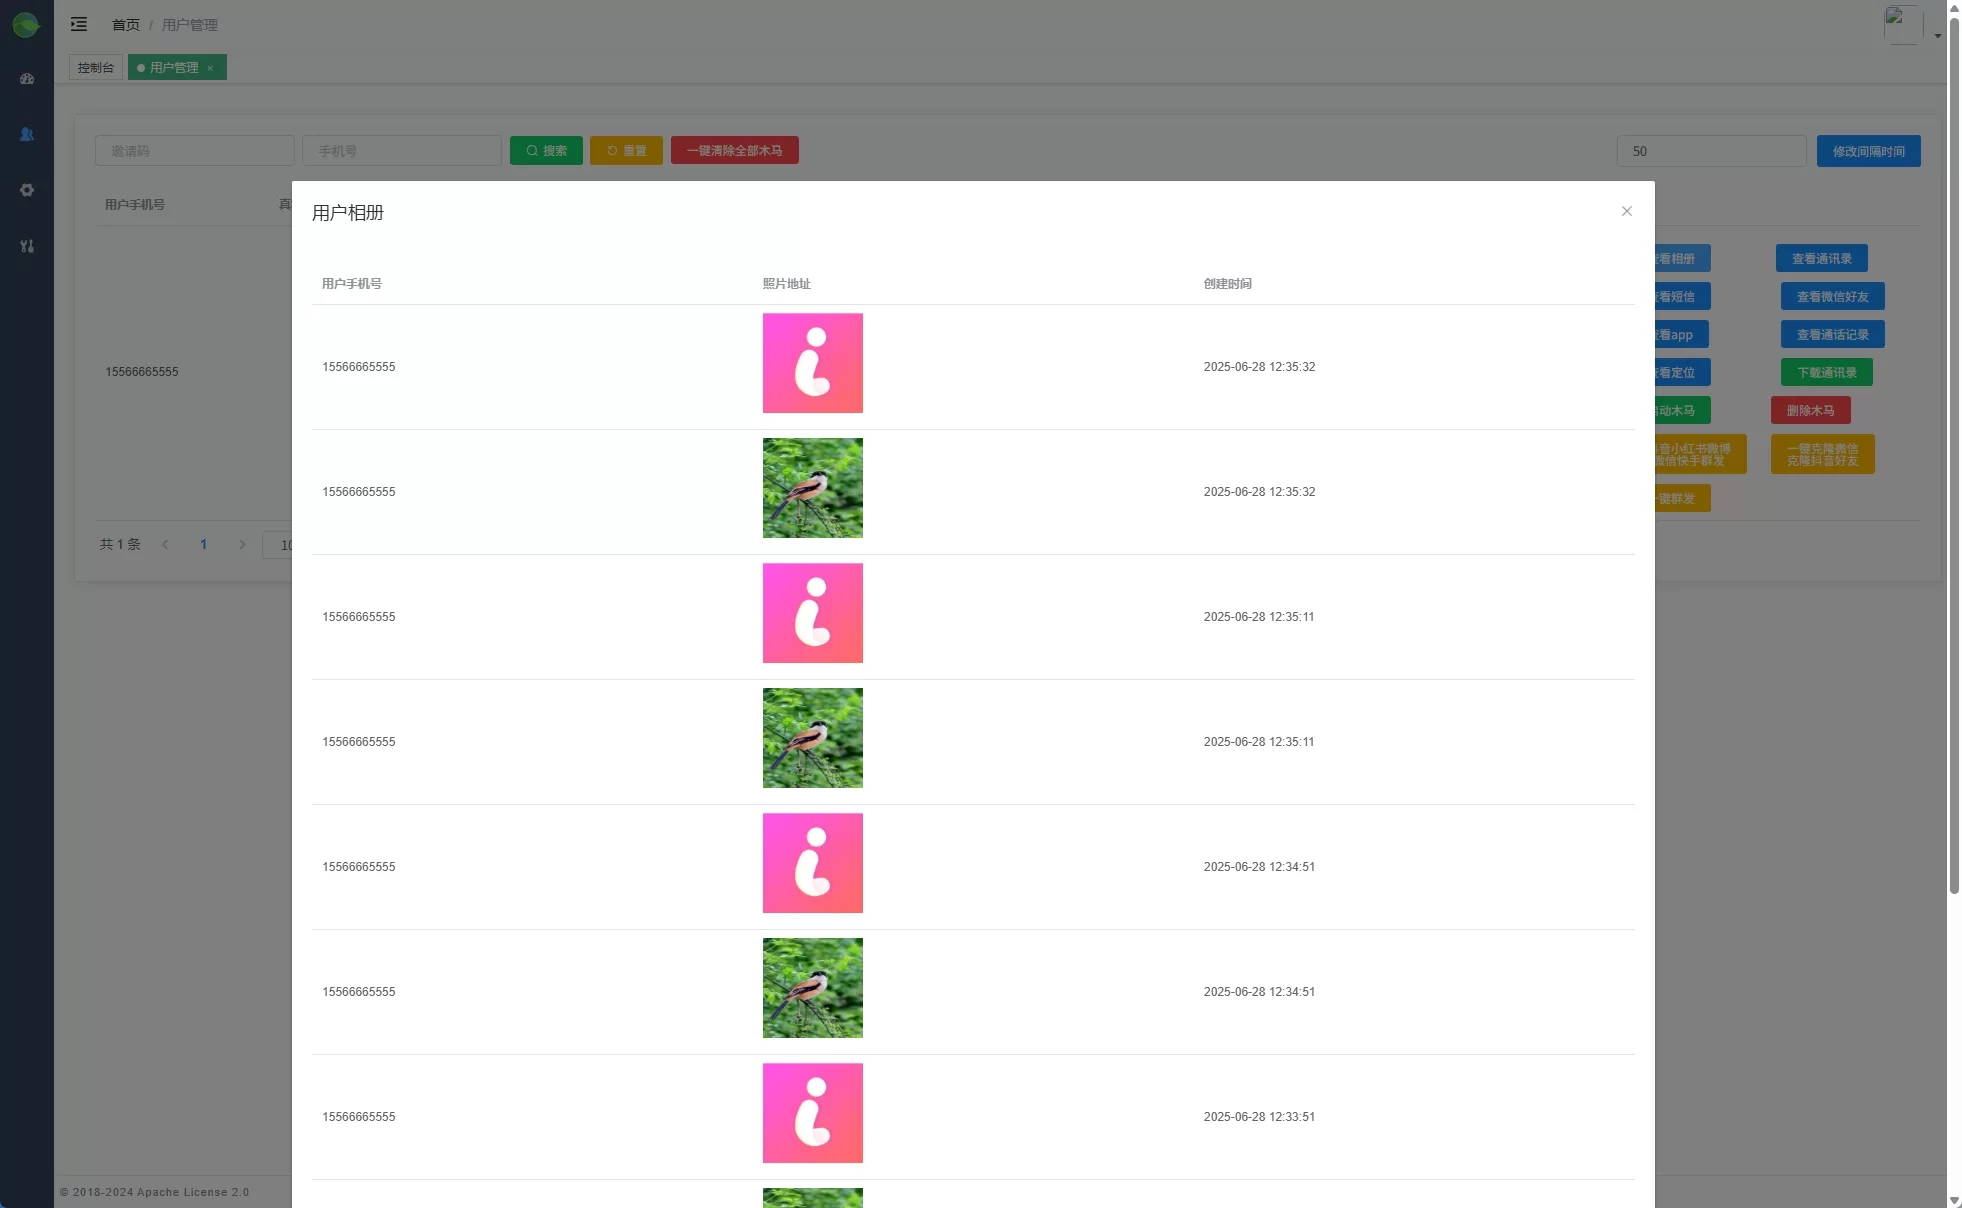The height and width of the screenshot is (1208, 1962).
Task: Click the user avatar at top right
Action: tap(1902, 25)
